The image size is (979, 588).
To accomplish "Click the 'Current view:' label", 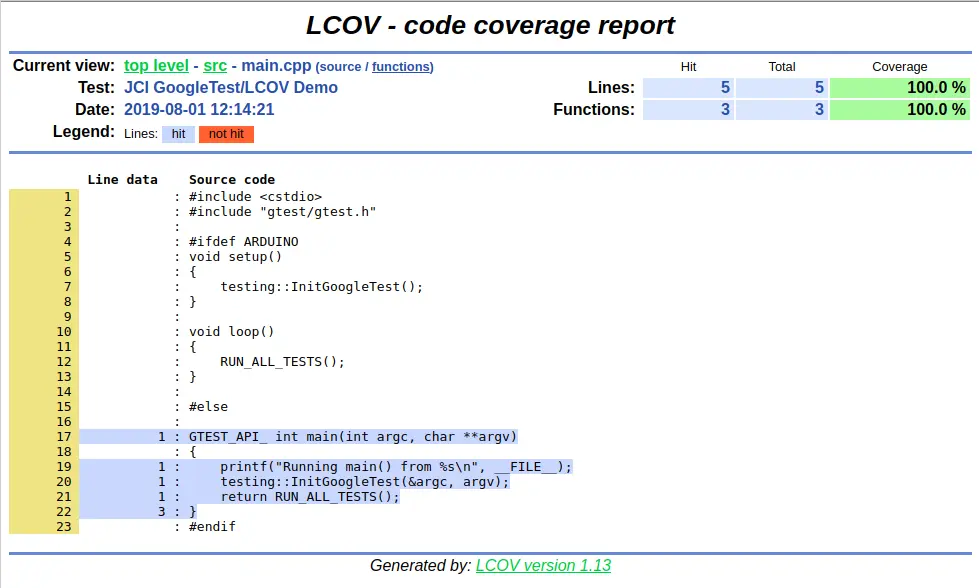I will click(x=64, y=66).
